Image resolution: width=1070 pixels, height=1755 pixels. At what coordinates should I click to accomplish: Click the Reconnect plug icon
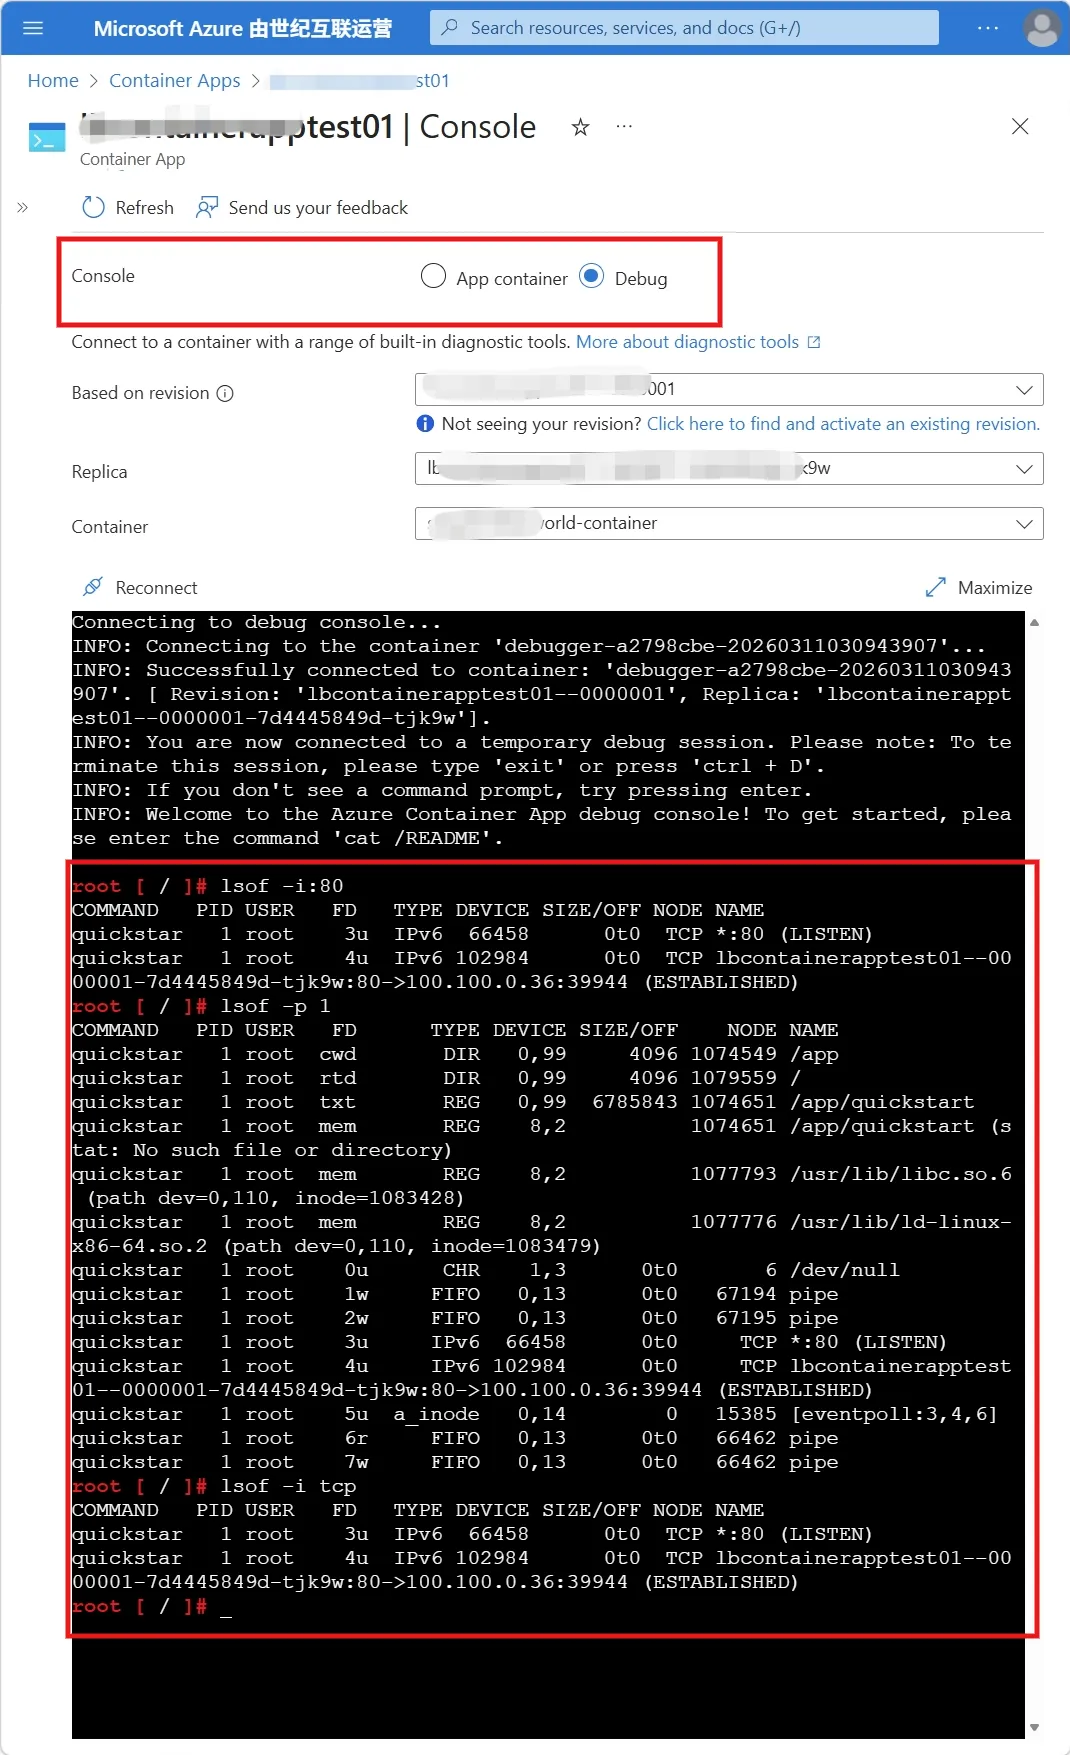coord(92,587)
